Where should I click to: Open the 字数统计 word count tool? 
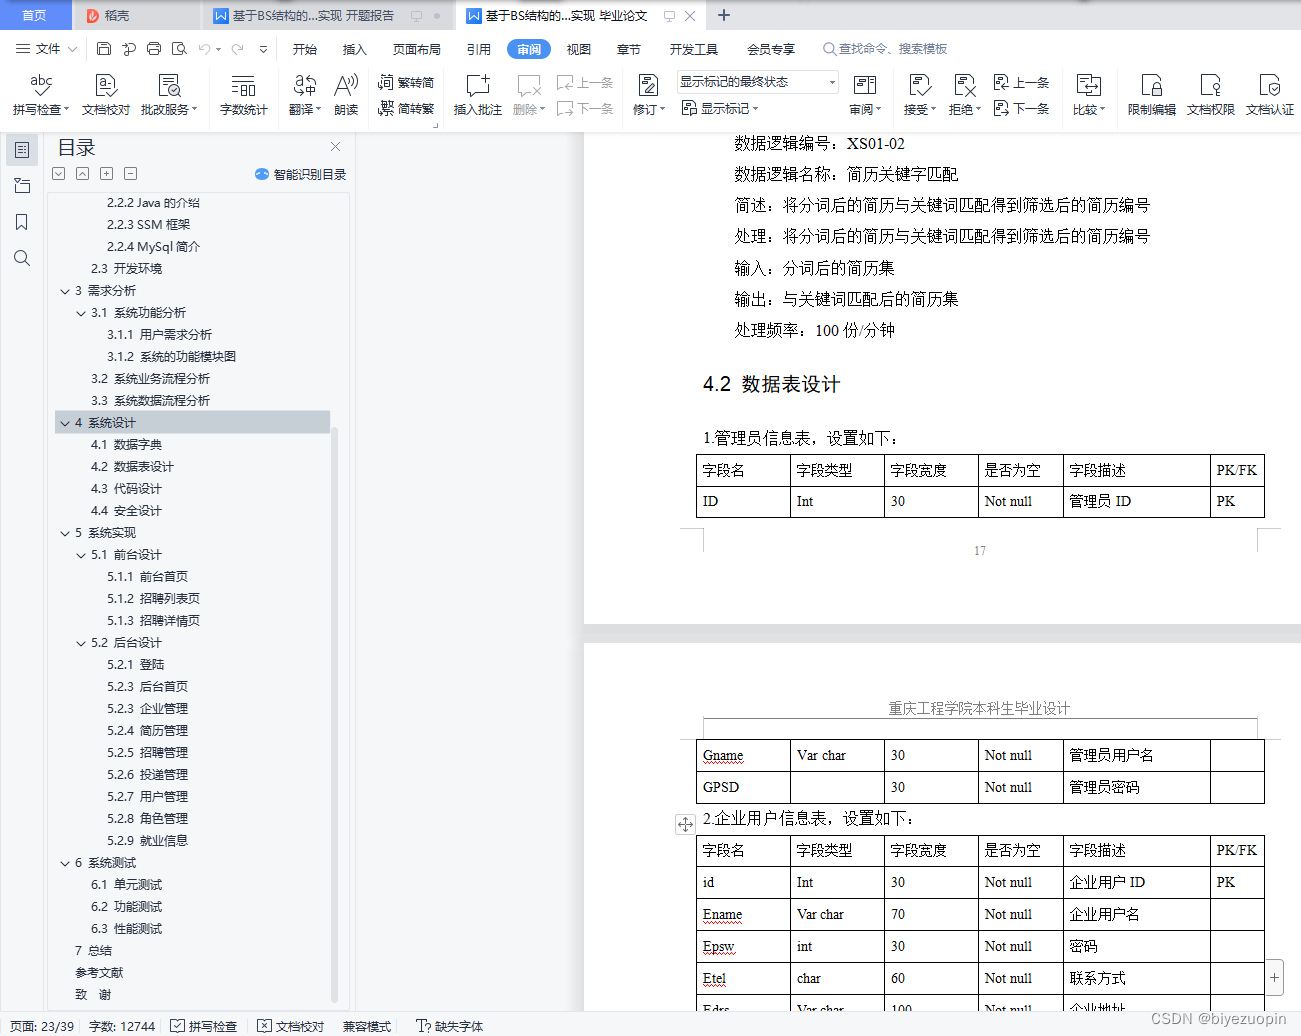244,95
